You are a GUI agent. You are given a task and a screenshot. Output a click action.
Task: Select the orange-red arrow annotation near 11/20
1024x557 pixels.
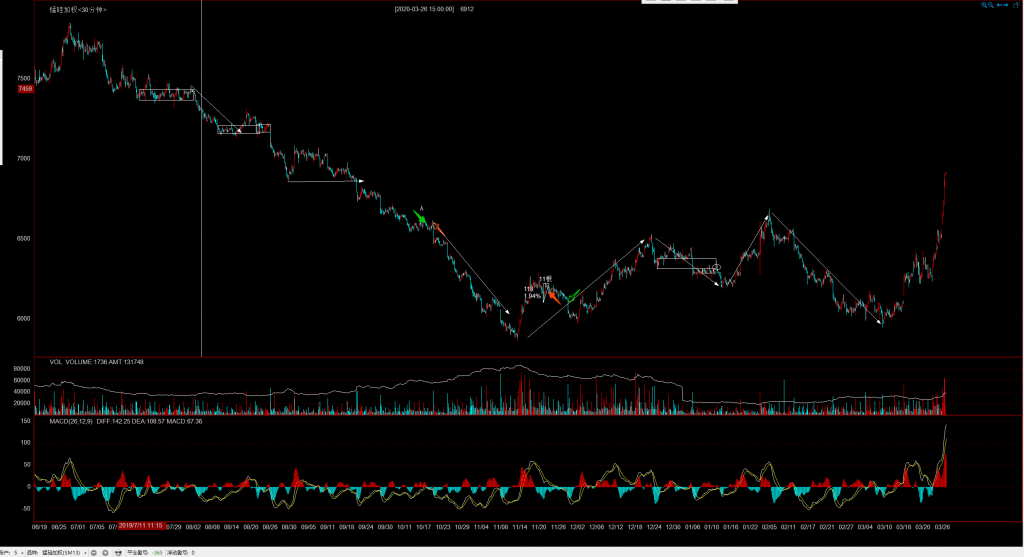click(x=553, y=297)
